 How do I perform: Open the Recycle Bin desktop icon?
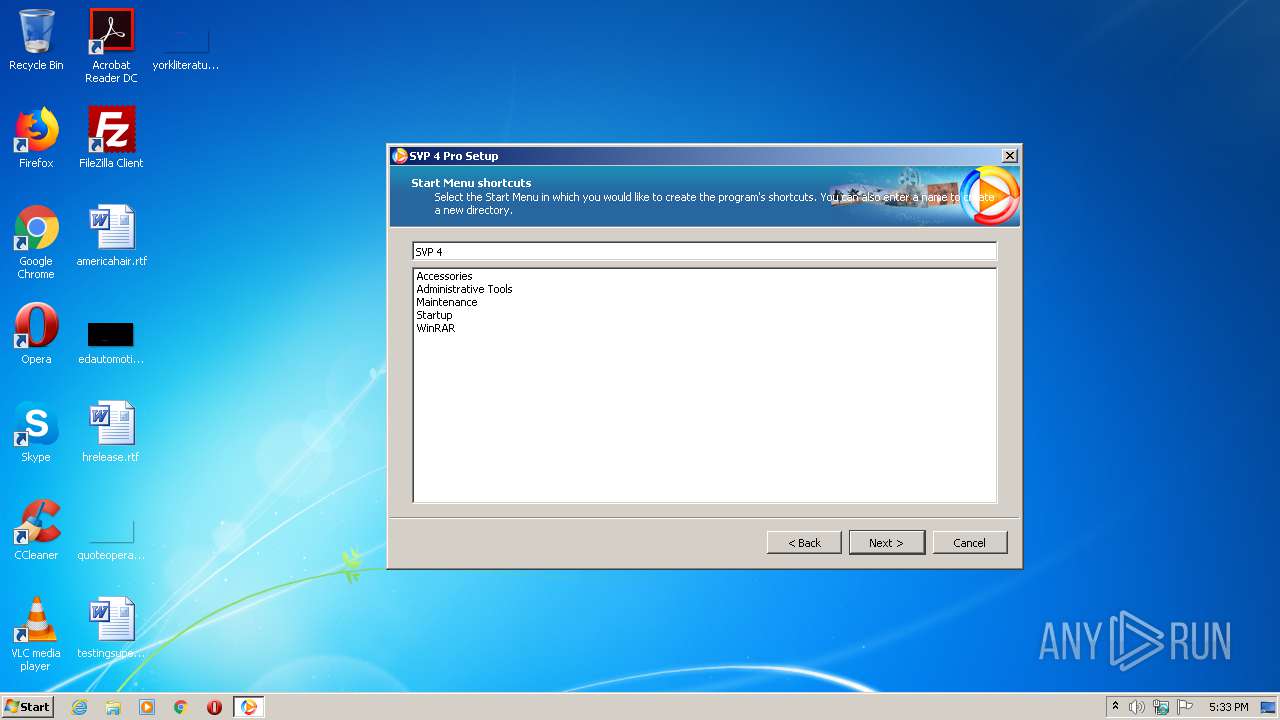tap(36, 40)
